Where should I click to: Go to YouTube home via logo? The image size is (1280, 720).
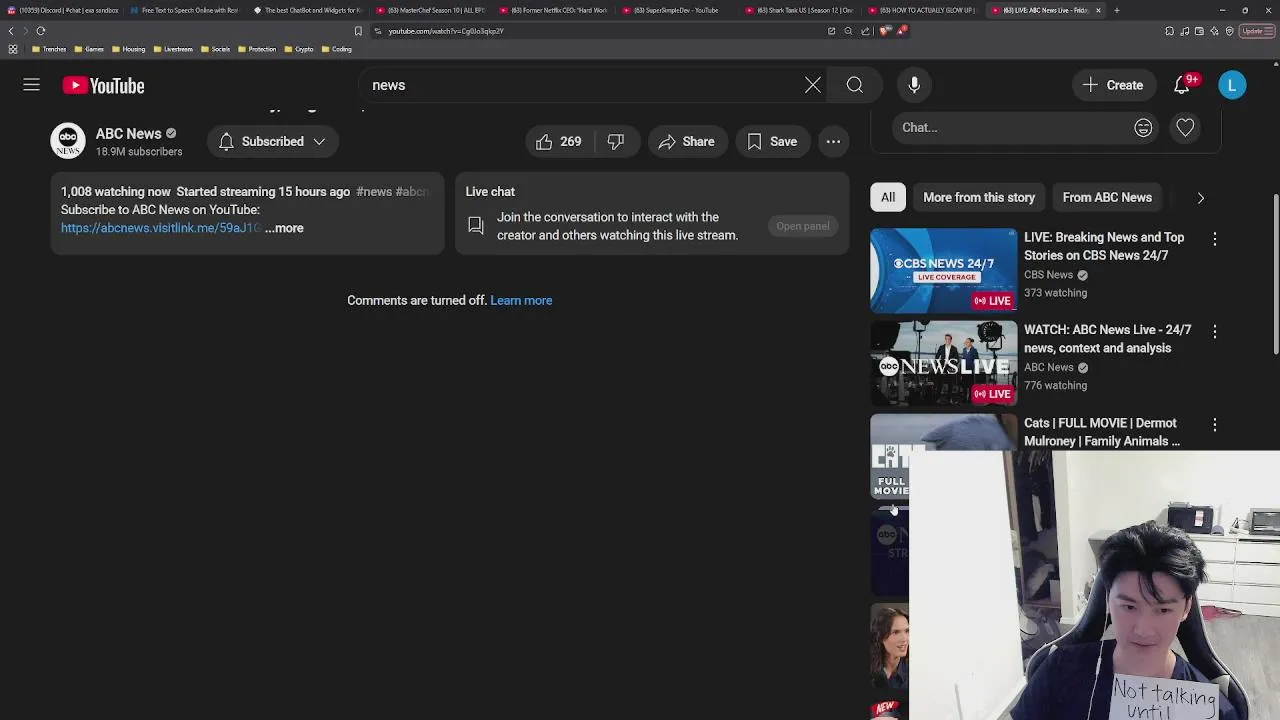(x=104, y=86)
